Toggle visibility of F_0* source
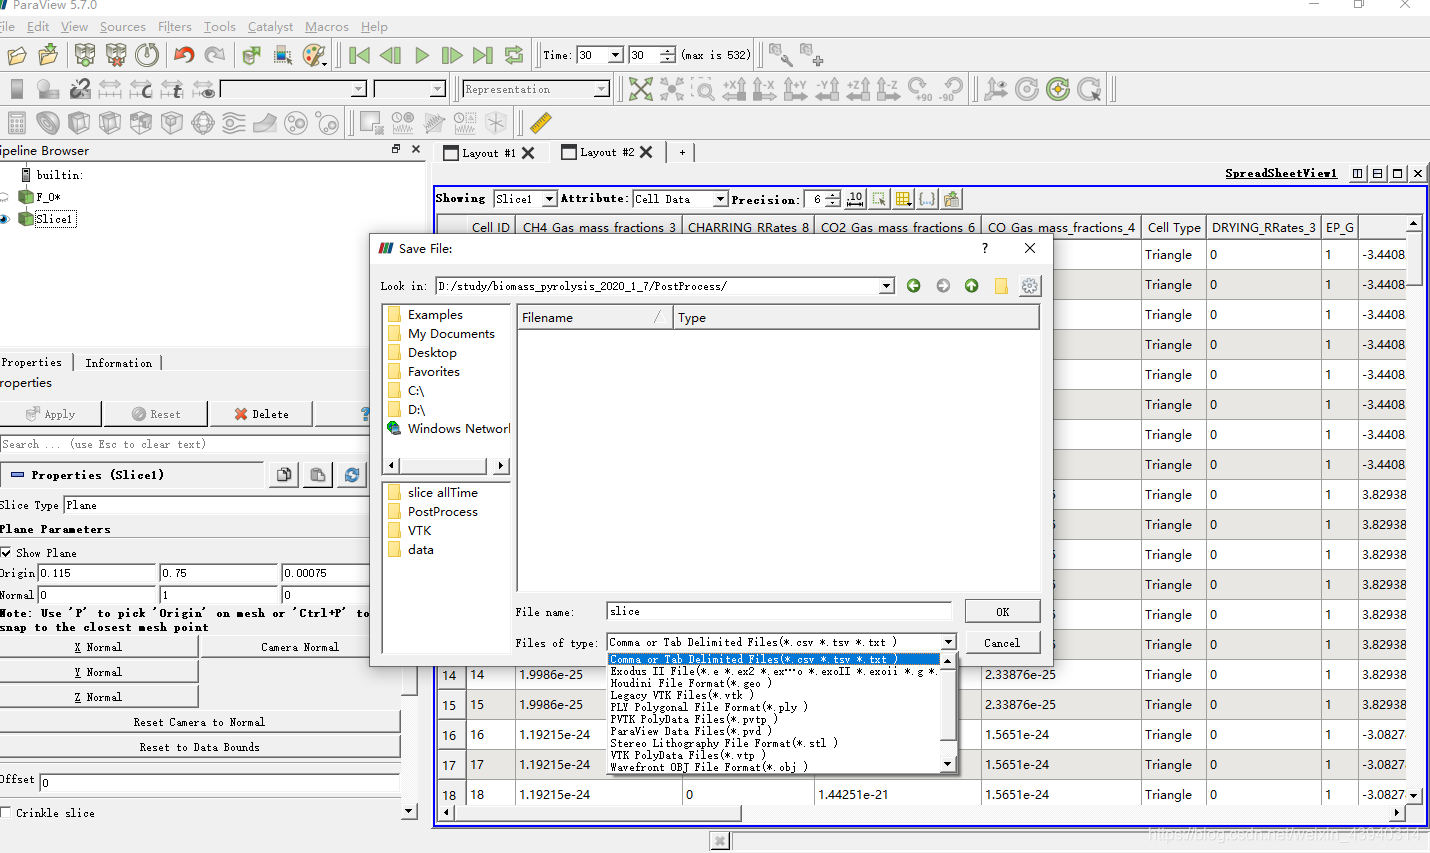The image size is (1430, 853). pyautogui.click(x=5, y=197)
